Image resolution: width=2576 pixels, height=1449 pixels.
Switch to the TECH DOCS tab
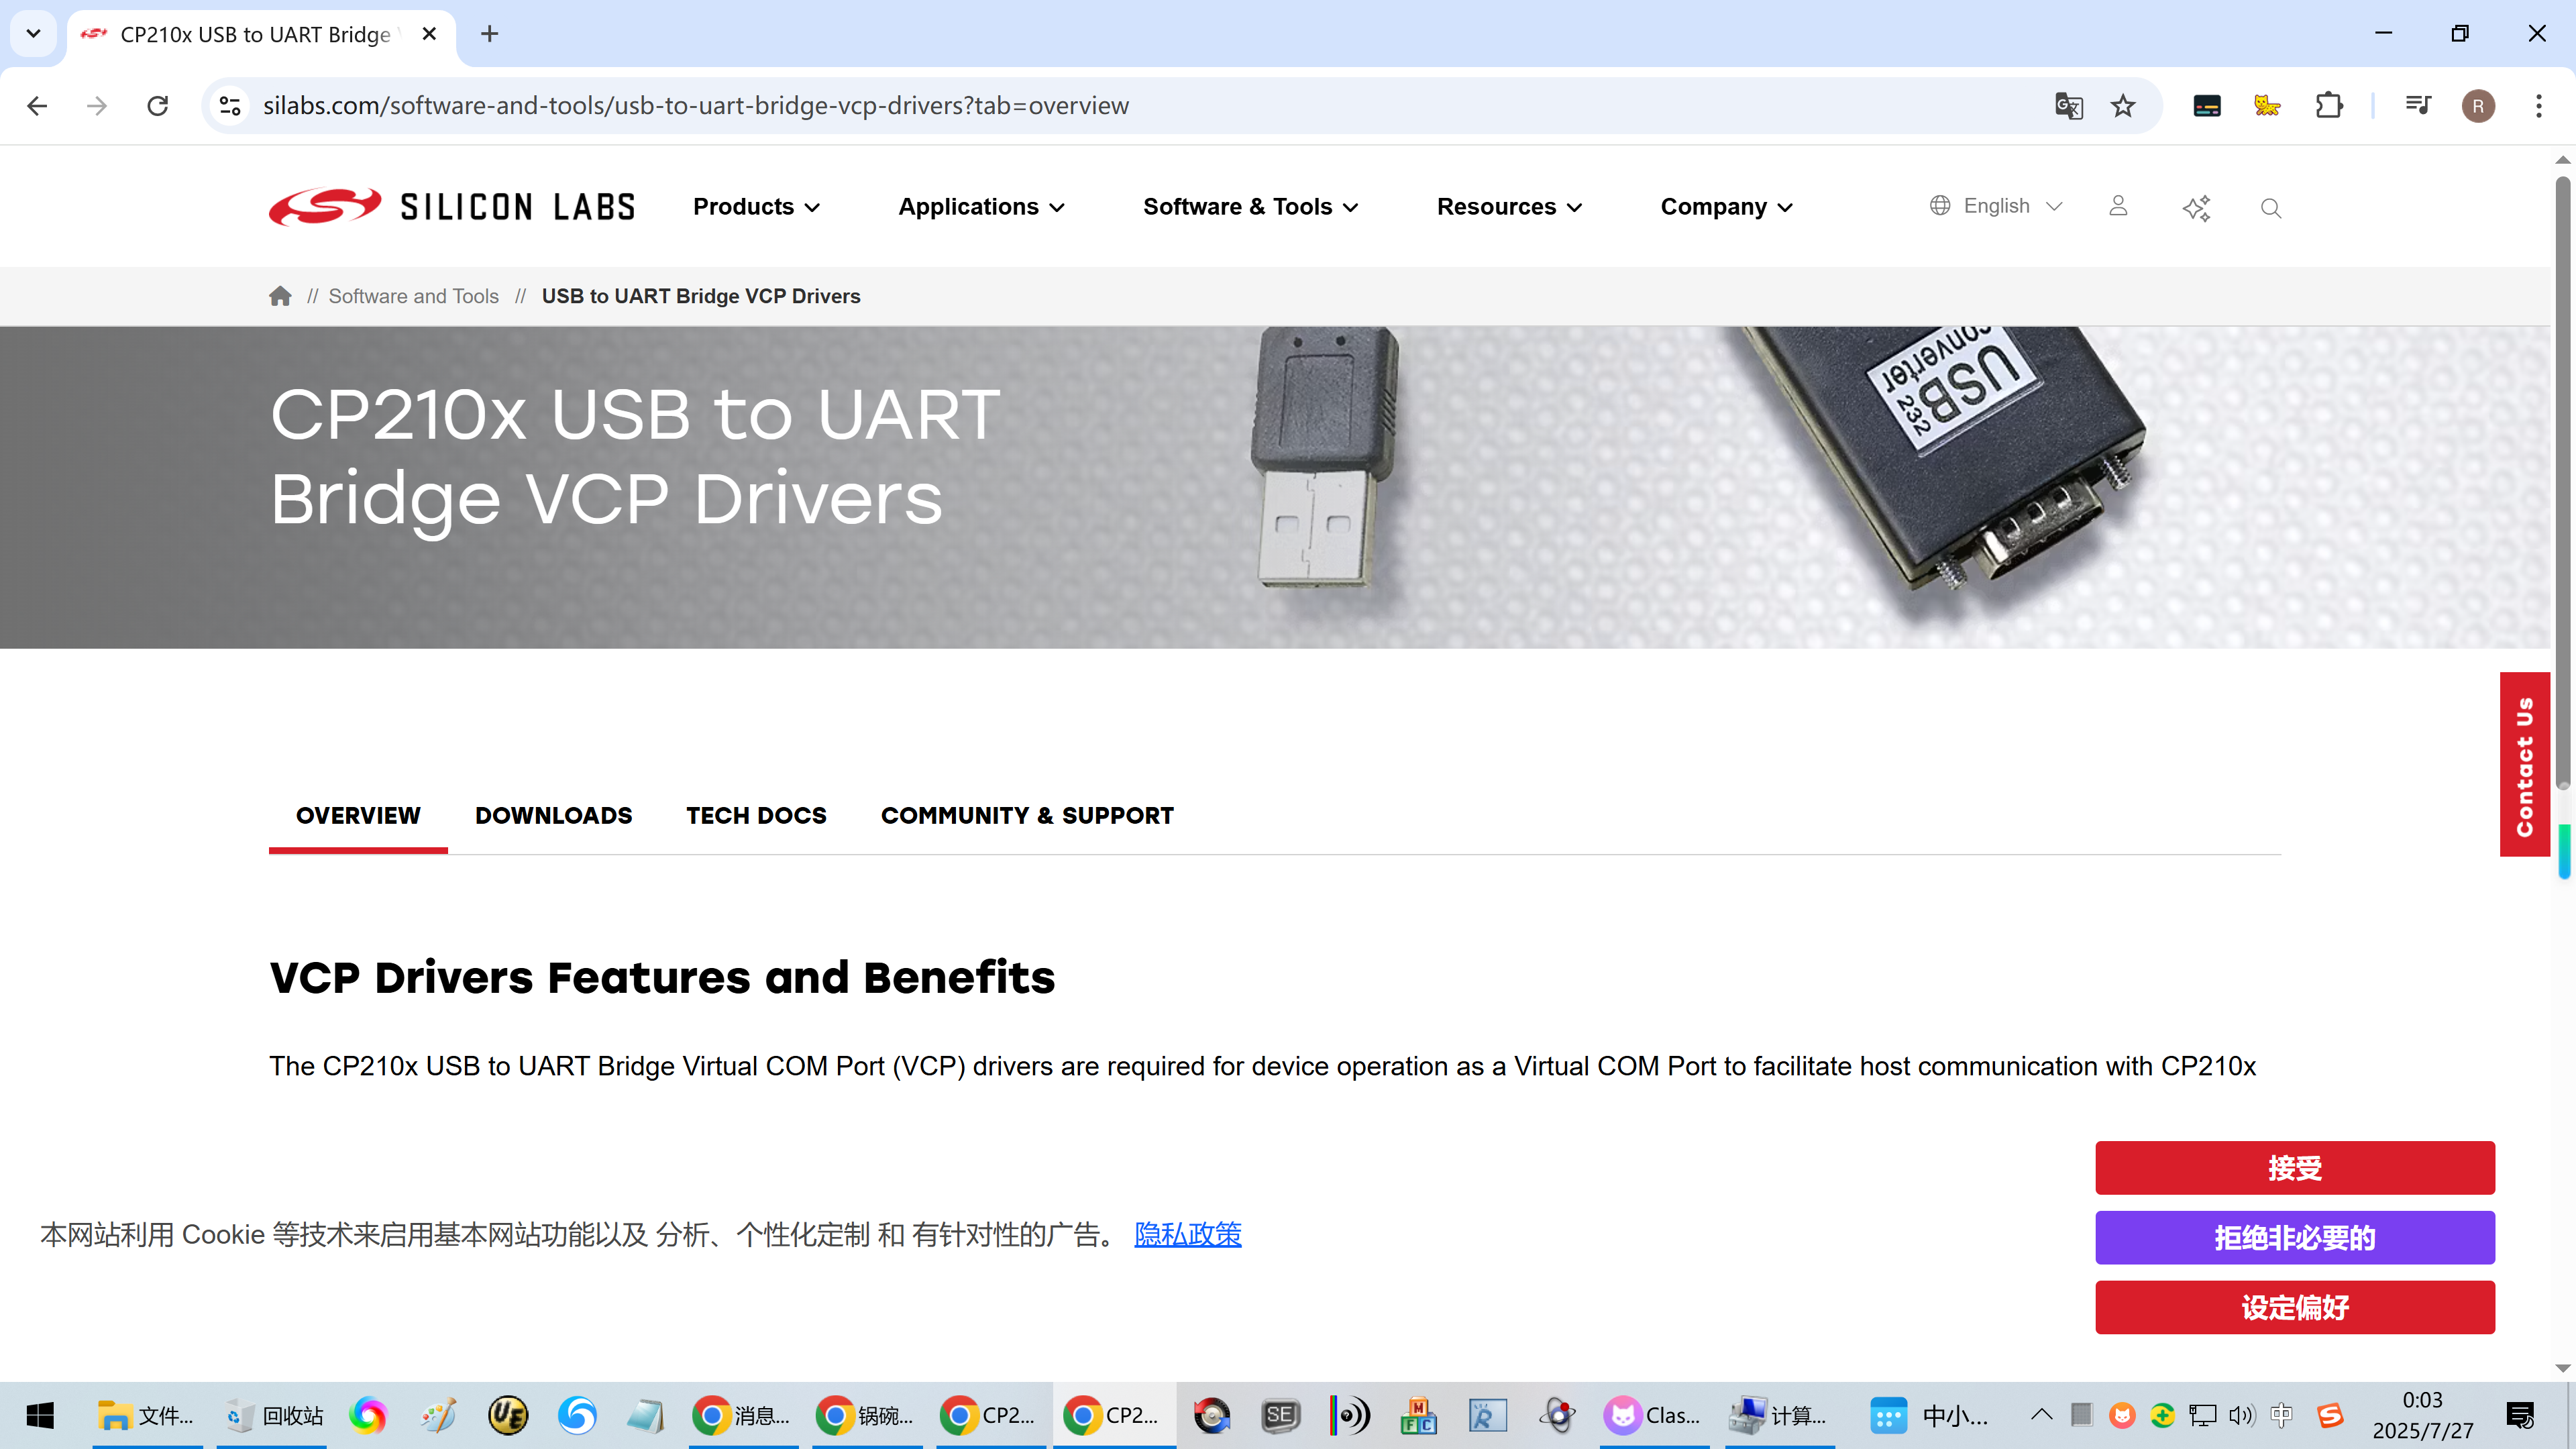756,816
